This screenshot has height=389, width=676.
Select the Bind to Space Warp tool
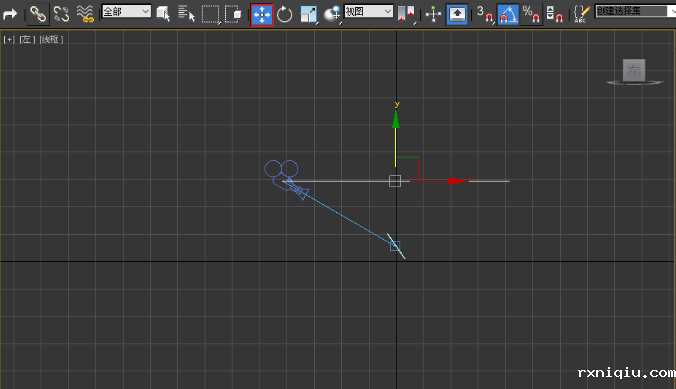tap(85, 14)
